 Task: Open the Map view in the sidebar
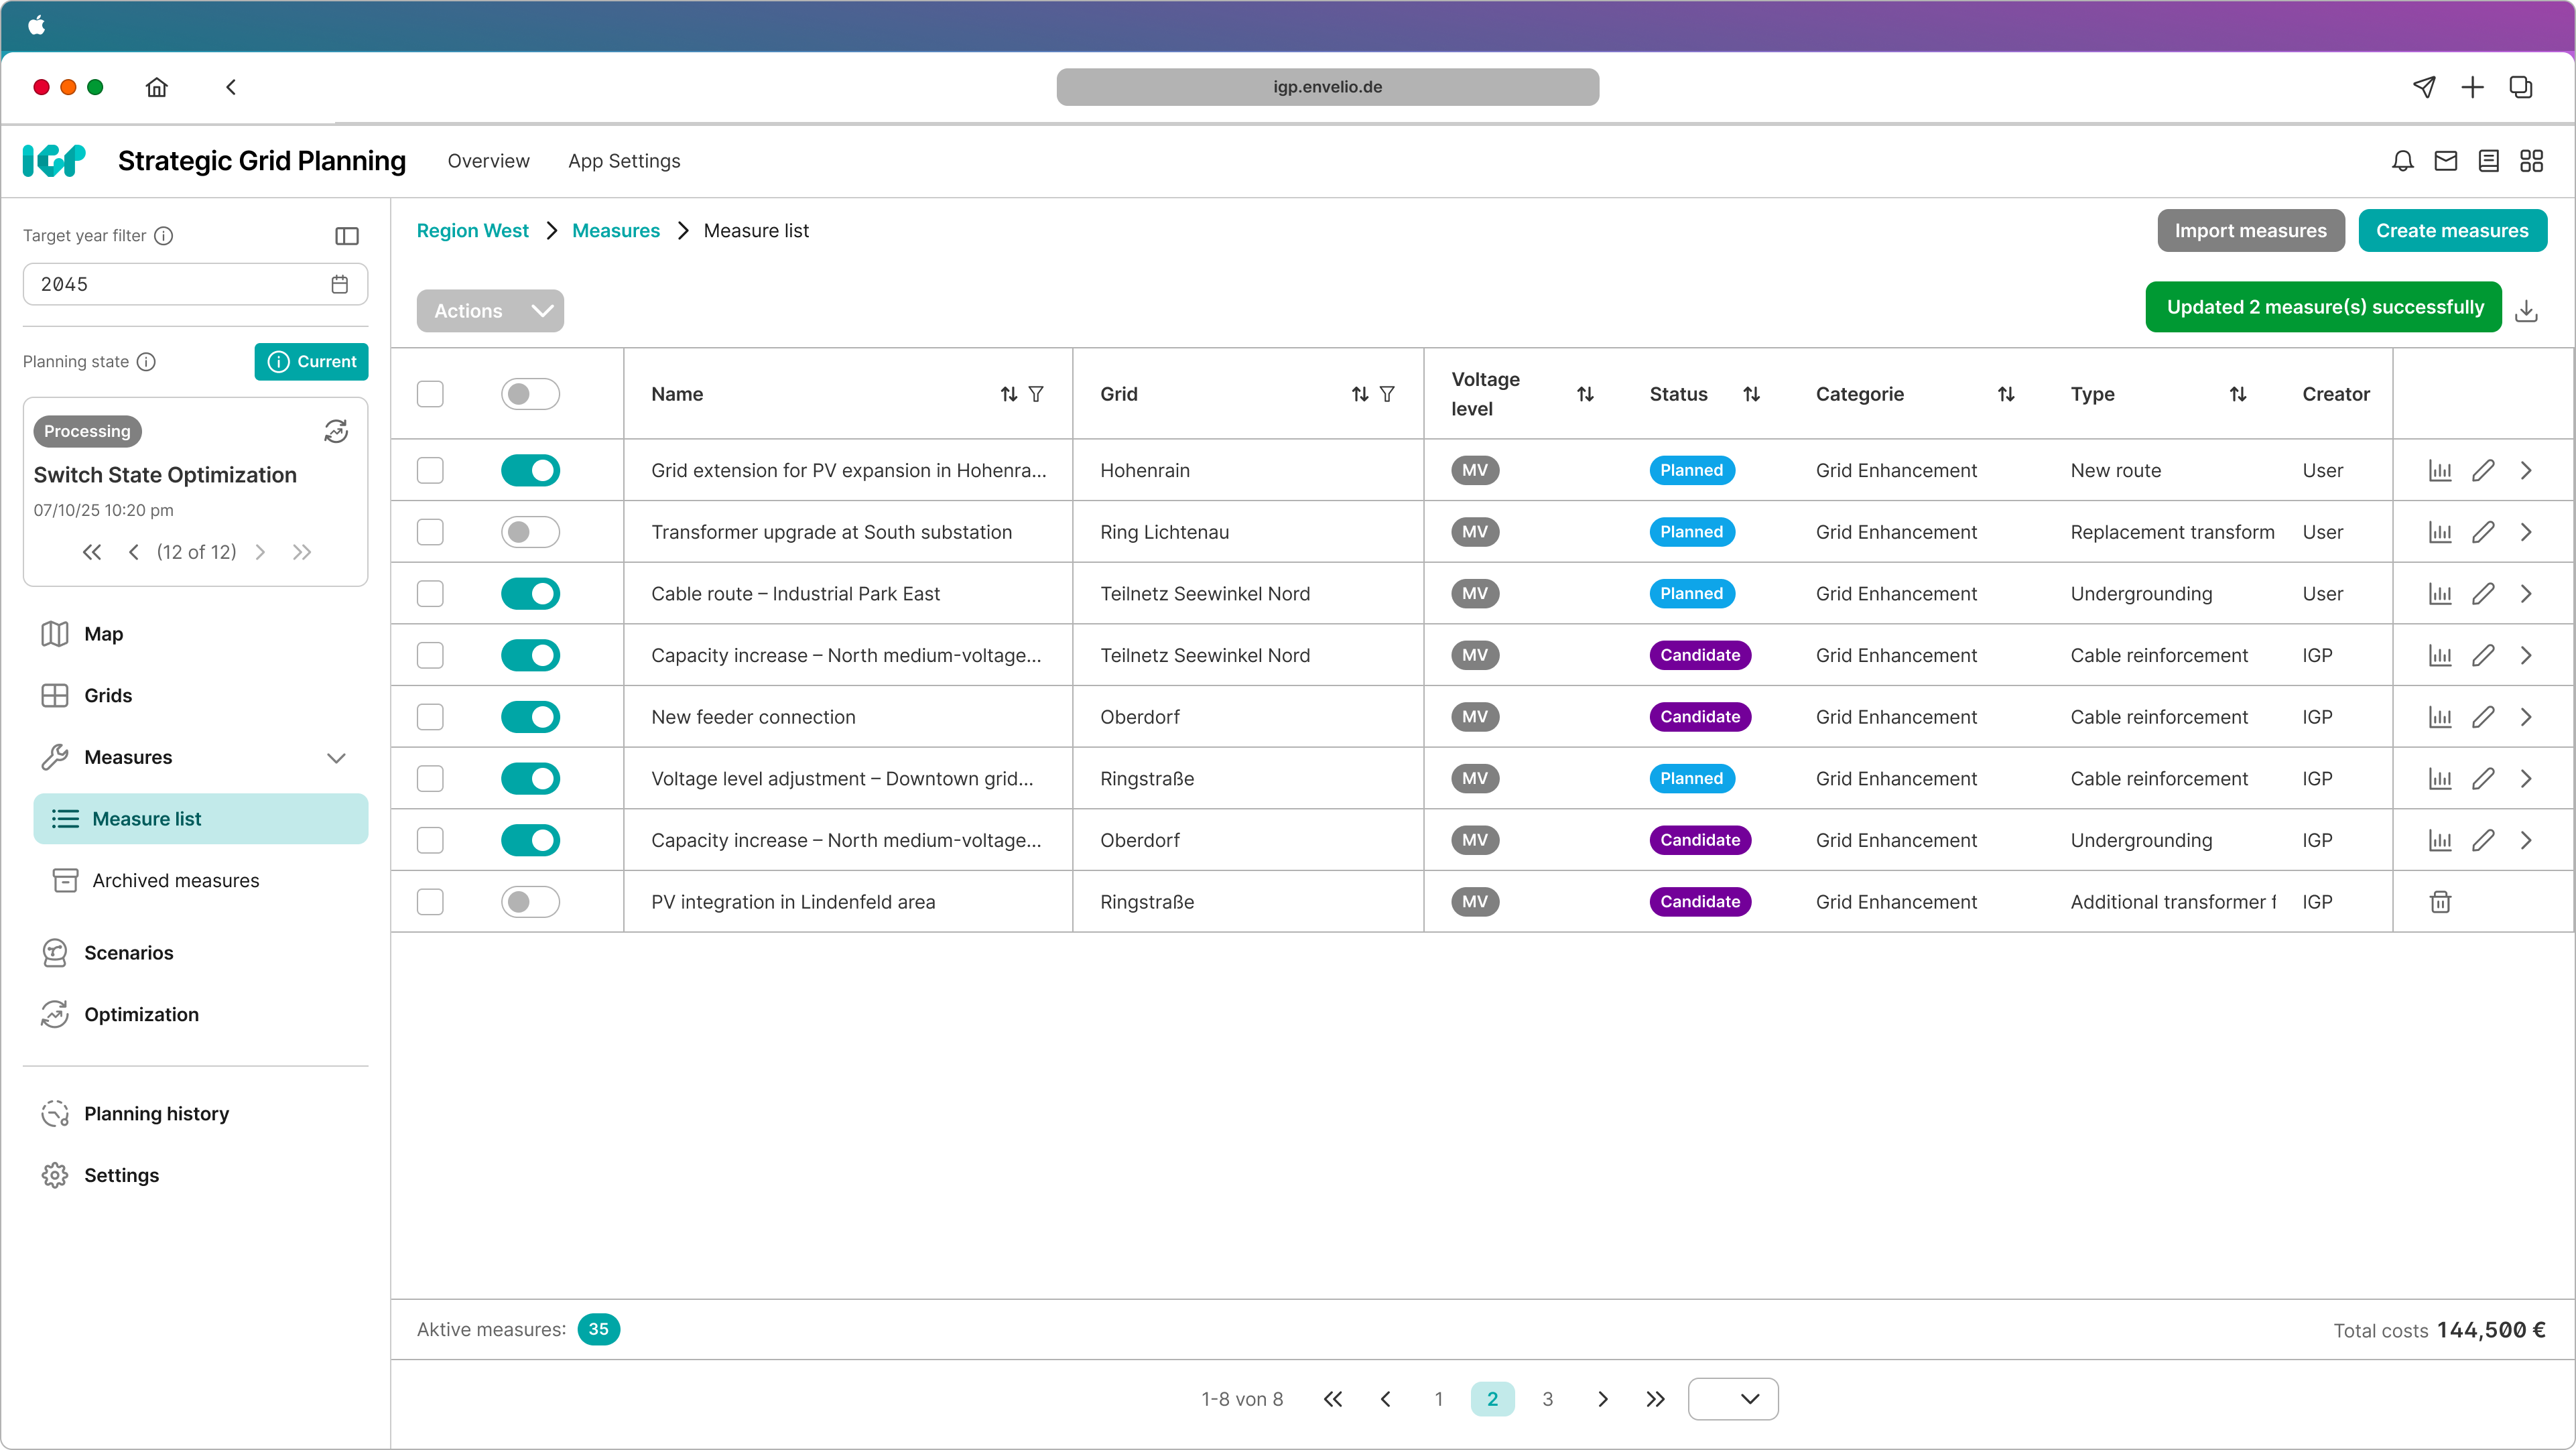[x=102, y=634]
